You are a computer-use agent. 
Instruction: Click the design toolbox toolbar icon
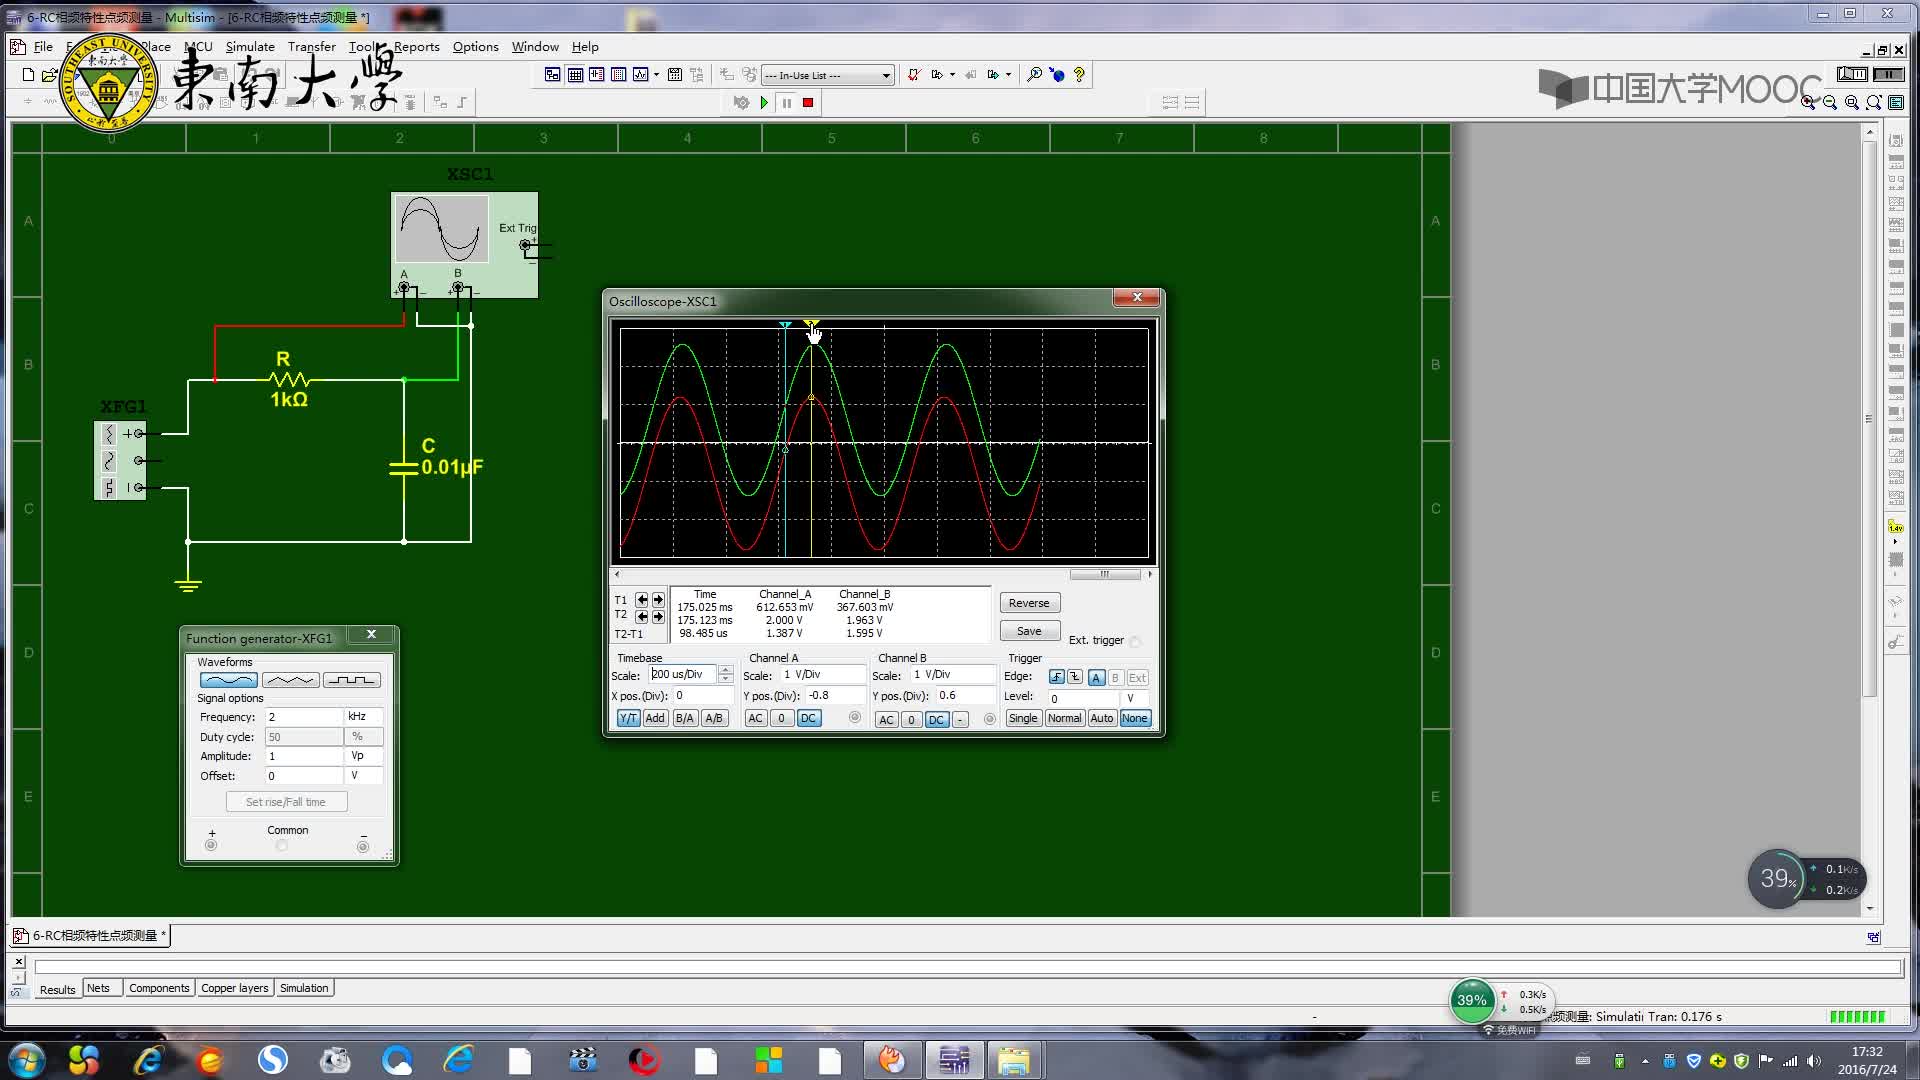point(553,75)
